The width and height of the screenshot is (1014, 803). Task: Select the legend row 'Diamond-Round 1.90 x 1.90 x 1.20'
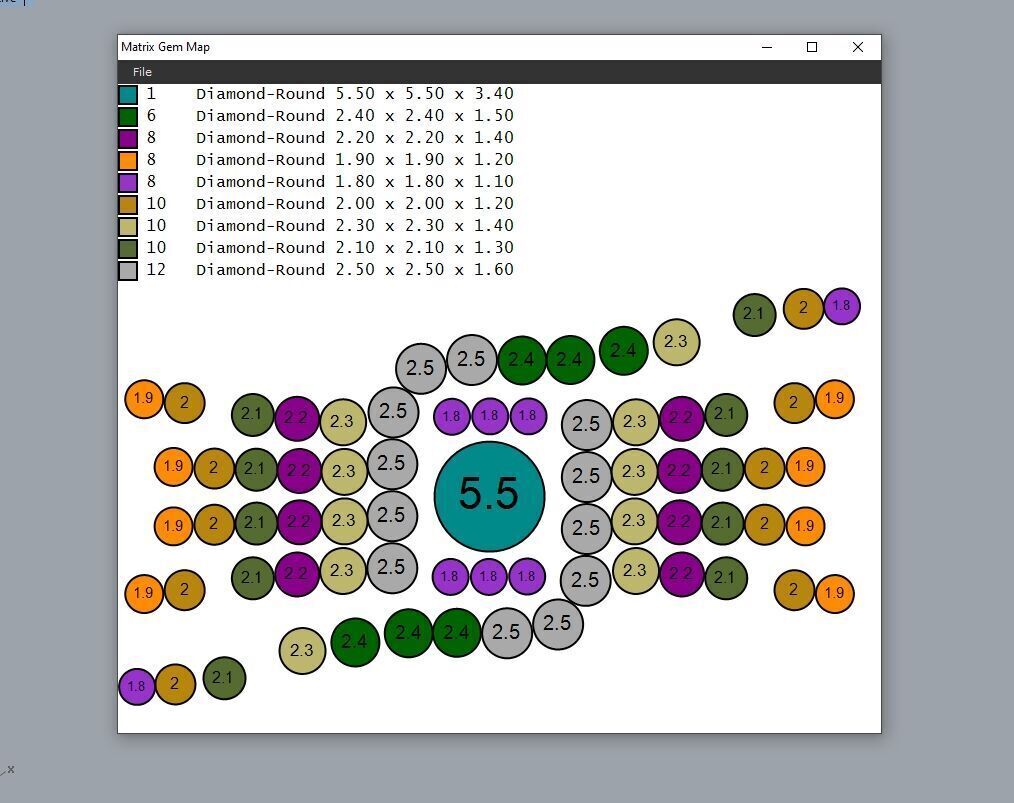coord(355,160)
